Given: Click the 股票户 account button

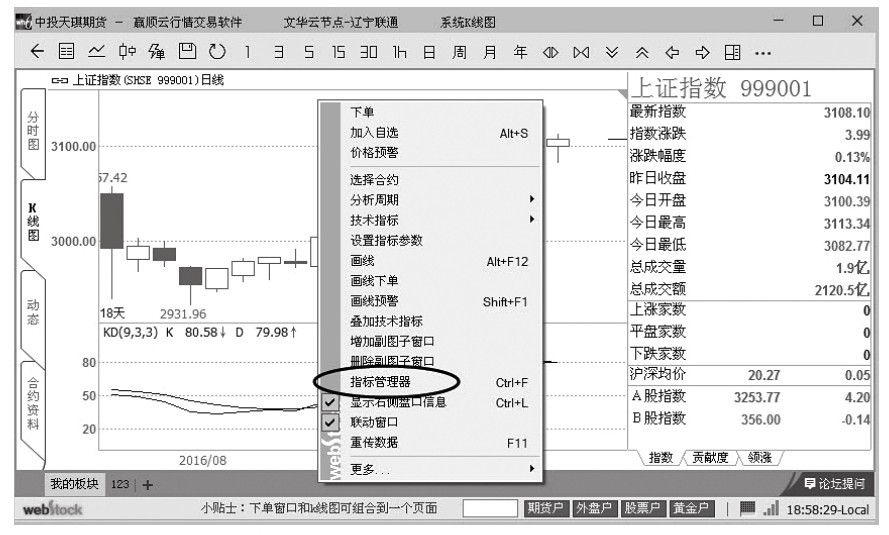Looking at the screenshot, I should pos(642,508).
